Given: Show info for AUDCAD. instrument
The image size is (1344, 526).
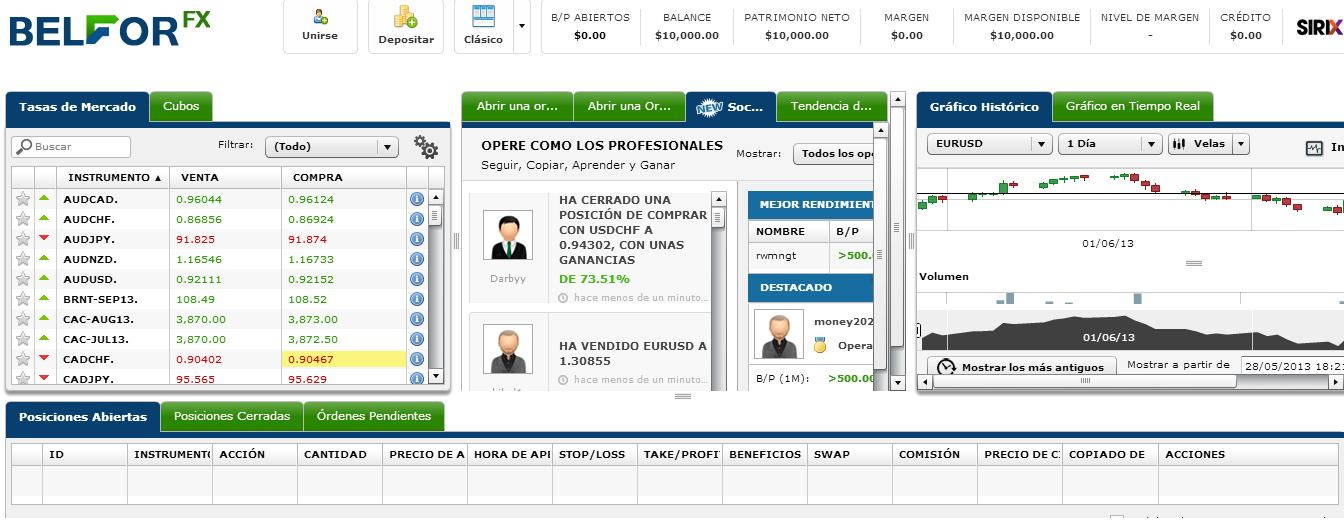Looking at the screenshot, I should point(417,199).
